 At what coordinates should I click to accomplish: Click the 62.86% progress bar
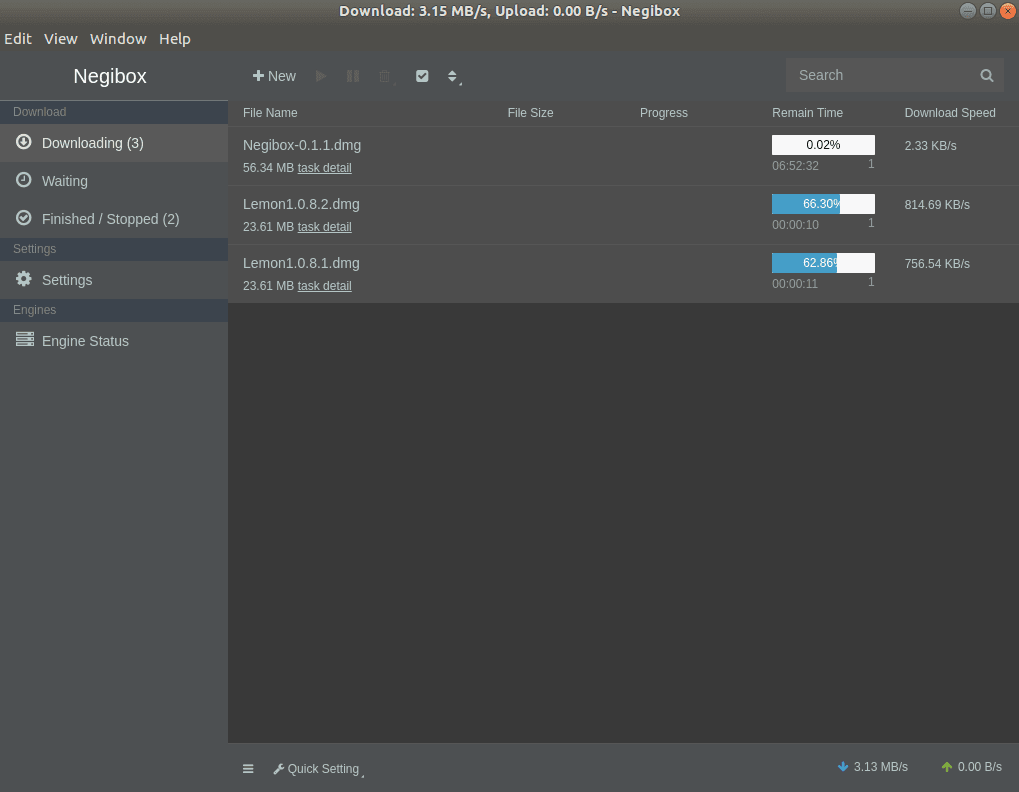(823, 263)
